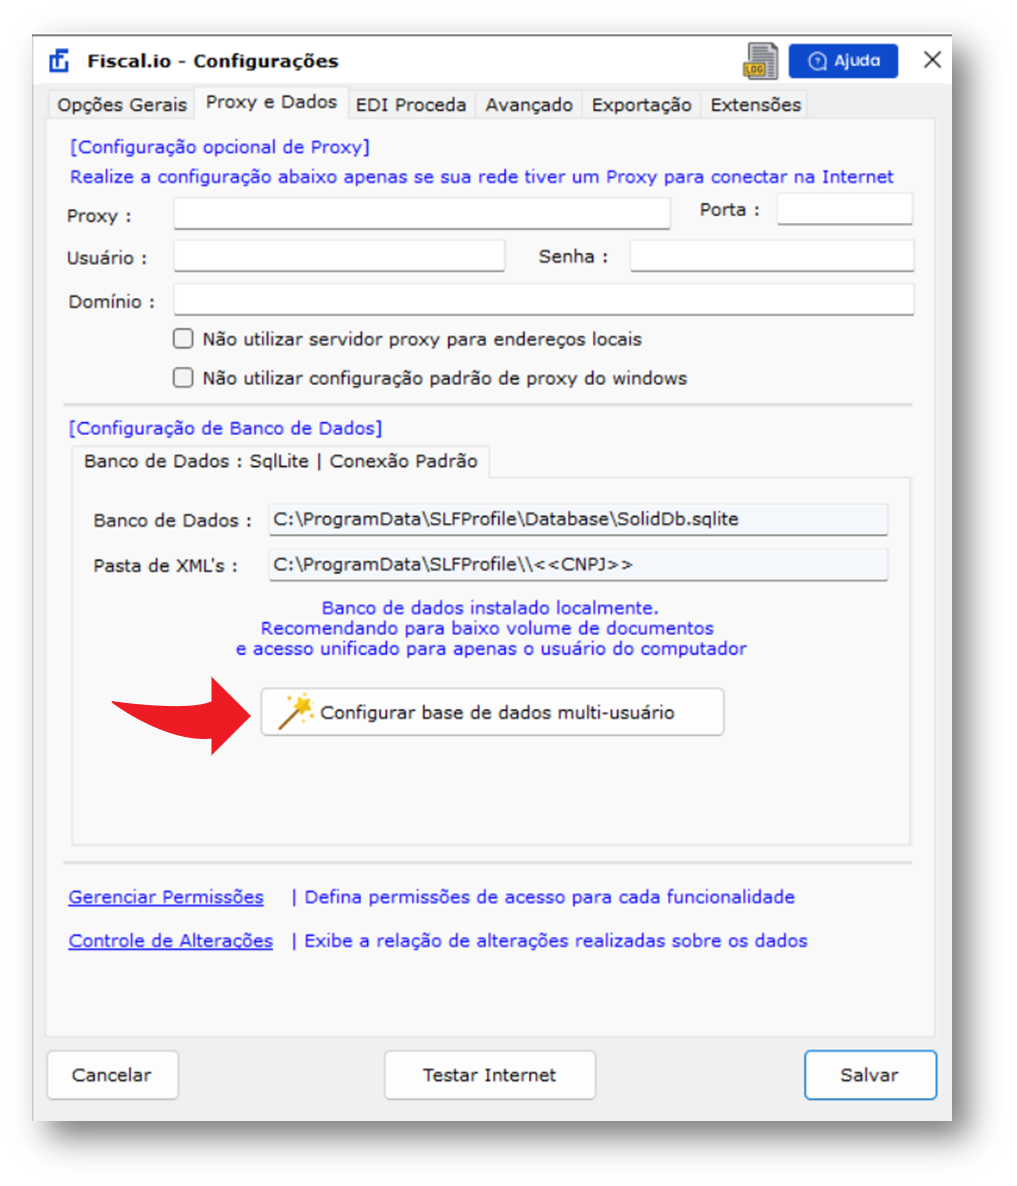Click the [Configuração de Banco de Dados] heading
Viewport: 1017px width, 1186px height.
[225, 428]
